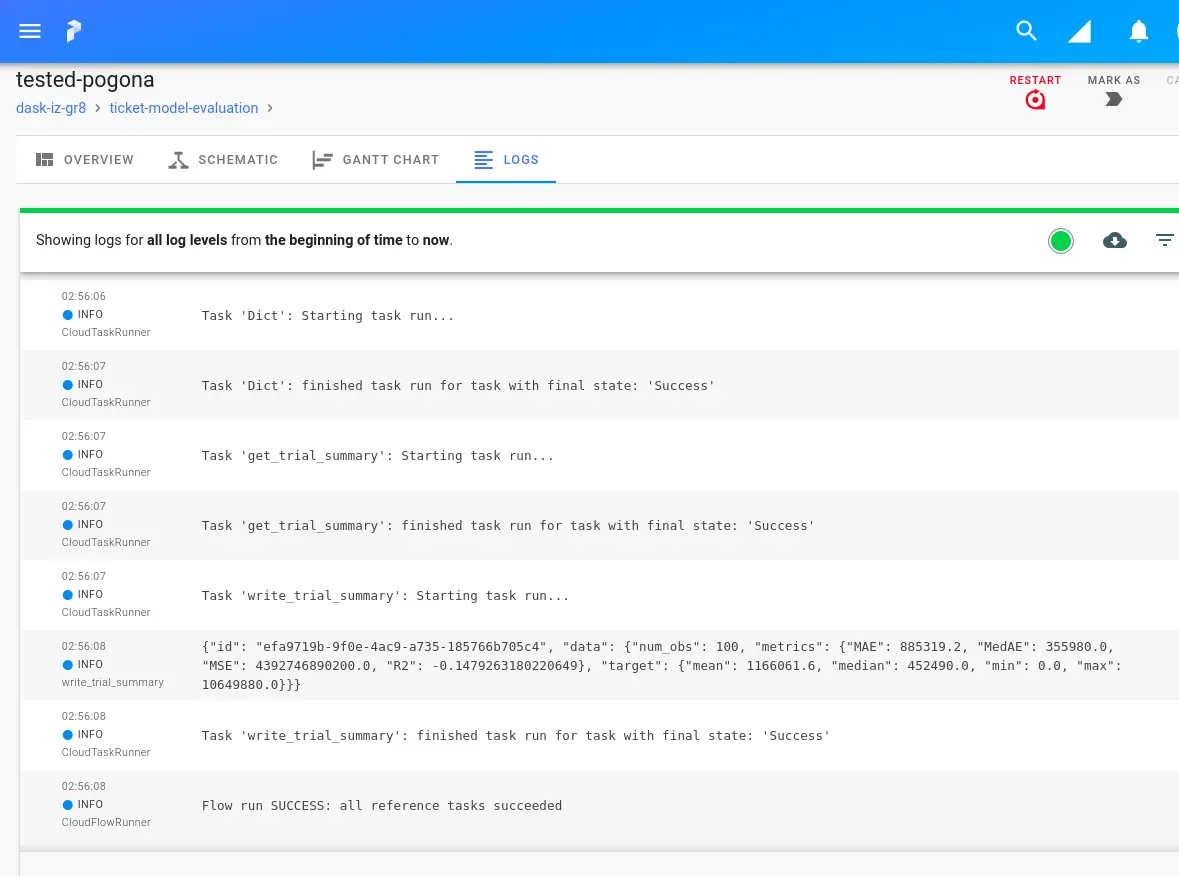Select the write_trial_summary JSON log entry
Screen dimensions: 1179x876
coord(600,665)
